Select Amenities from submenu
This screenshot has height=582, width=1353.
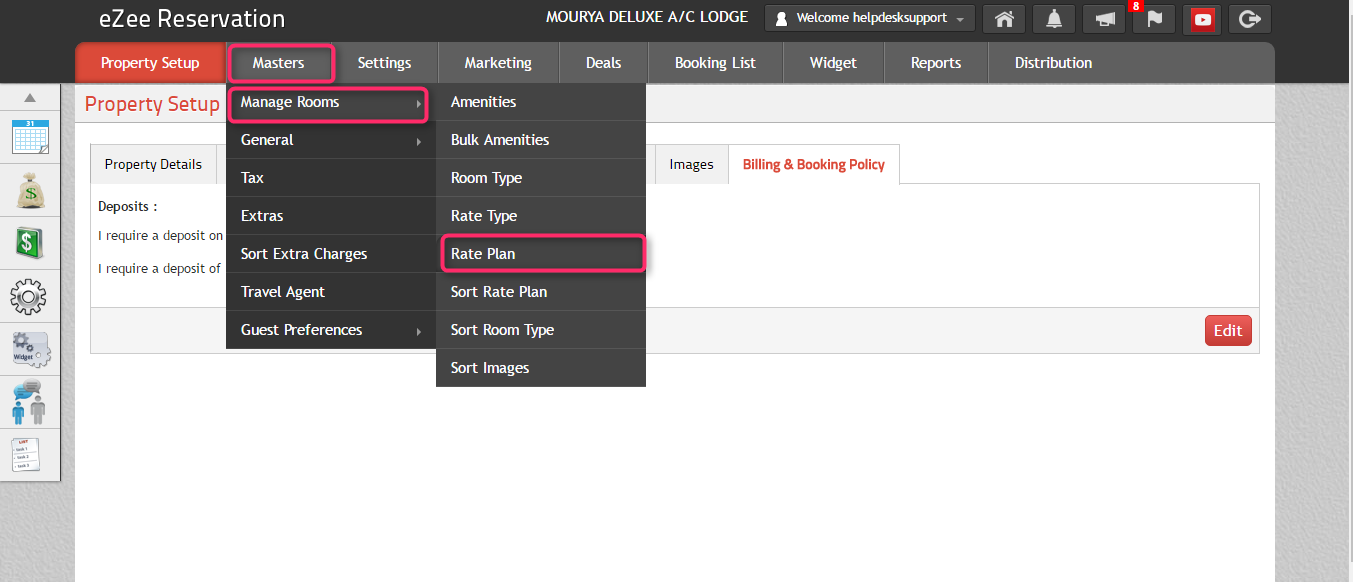pyautogui.click(x=541, y=102)
